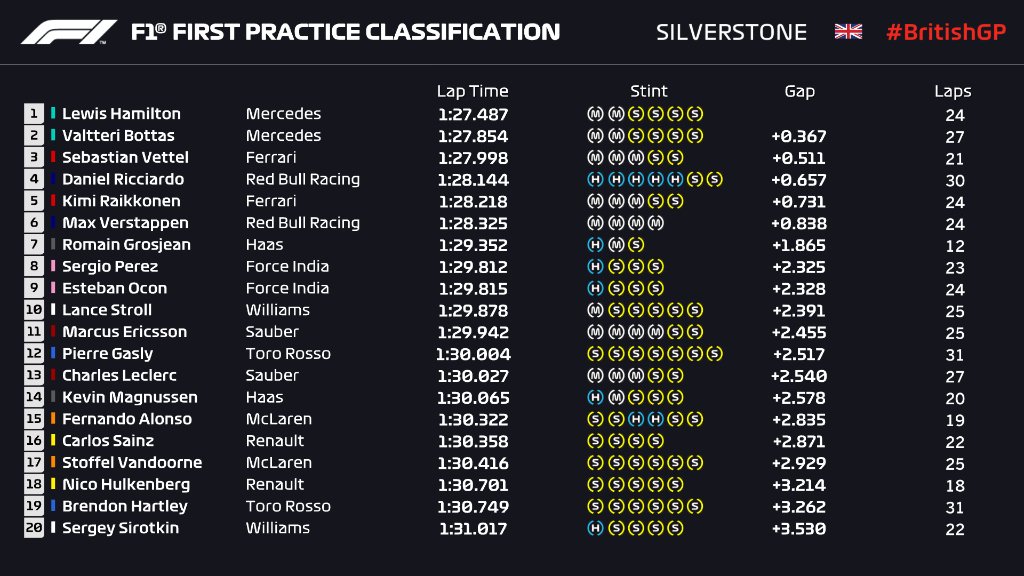1024x576 pixels.
Task: Select the Stint column header
Action: pos(649,91)
